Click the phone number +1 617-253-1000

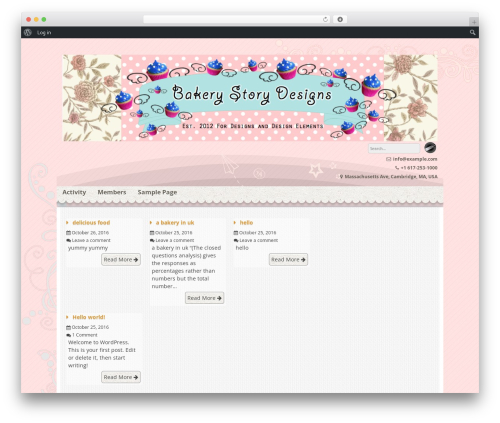419,168
